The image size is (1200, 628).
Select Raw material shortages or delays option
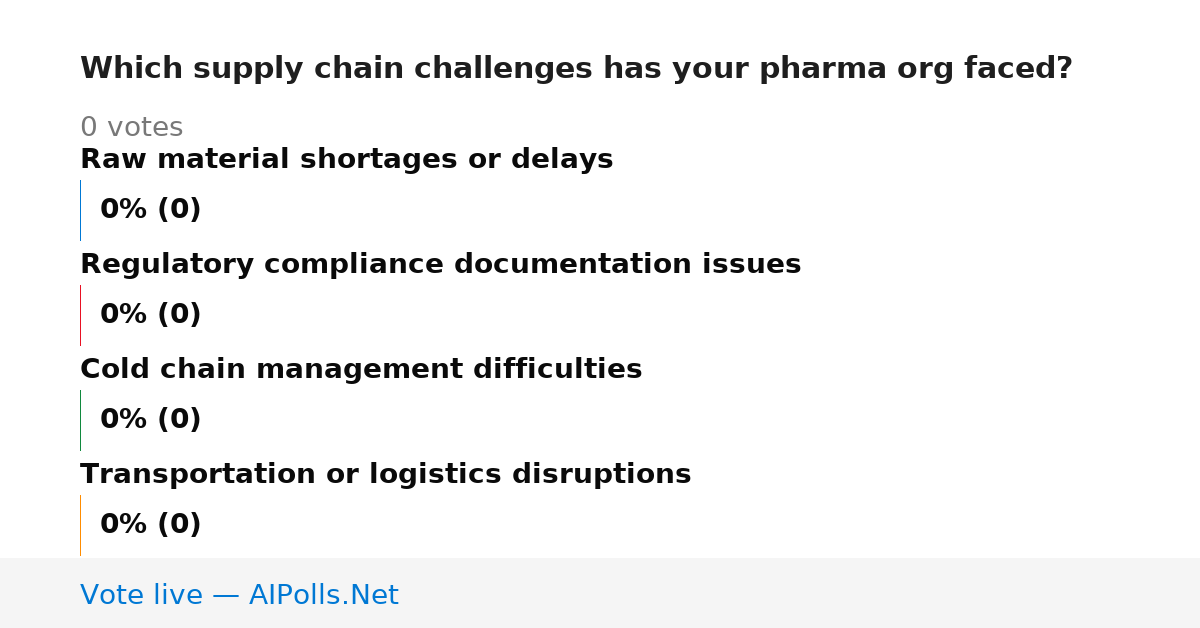tap(346, 159)
